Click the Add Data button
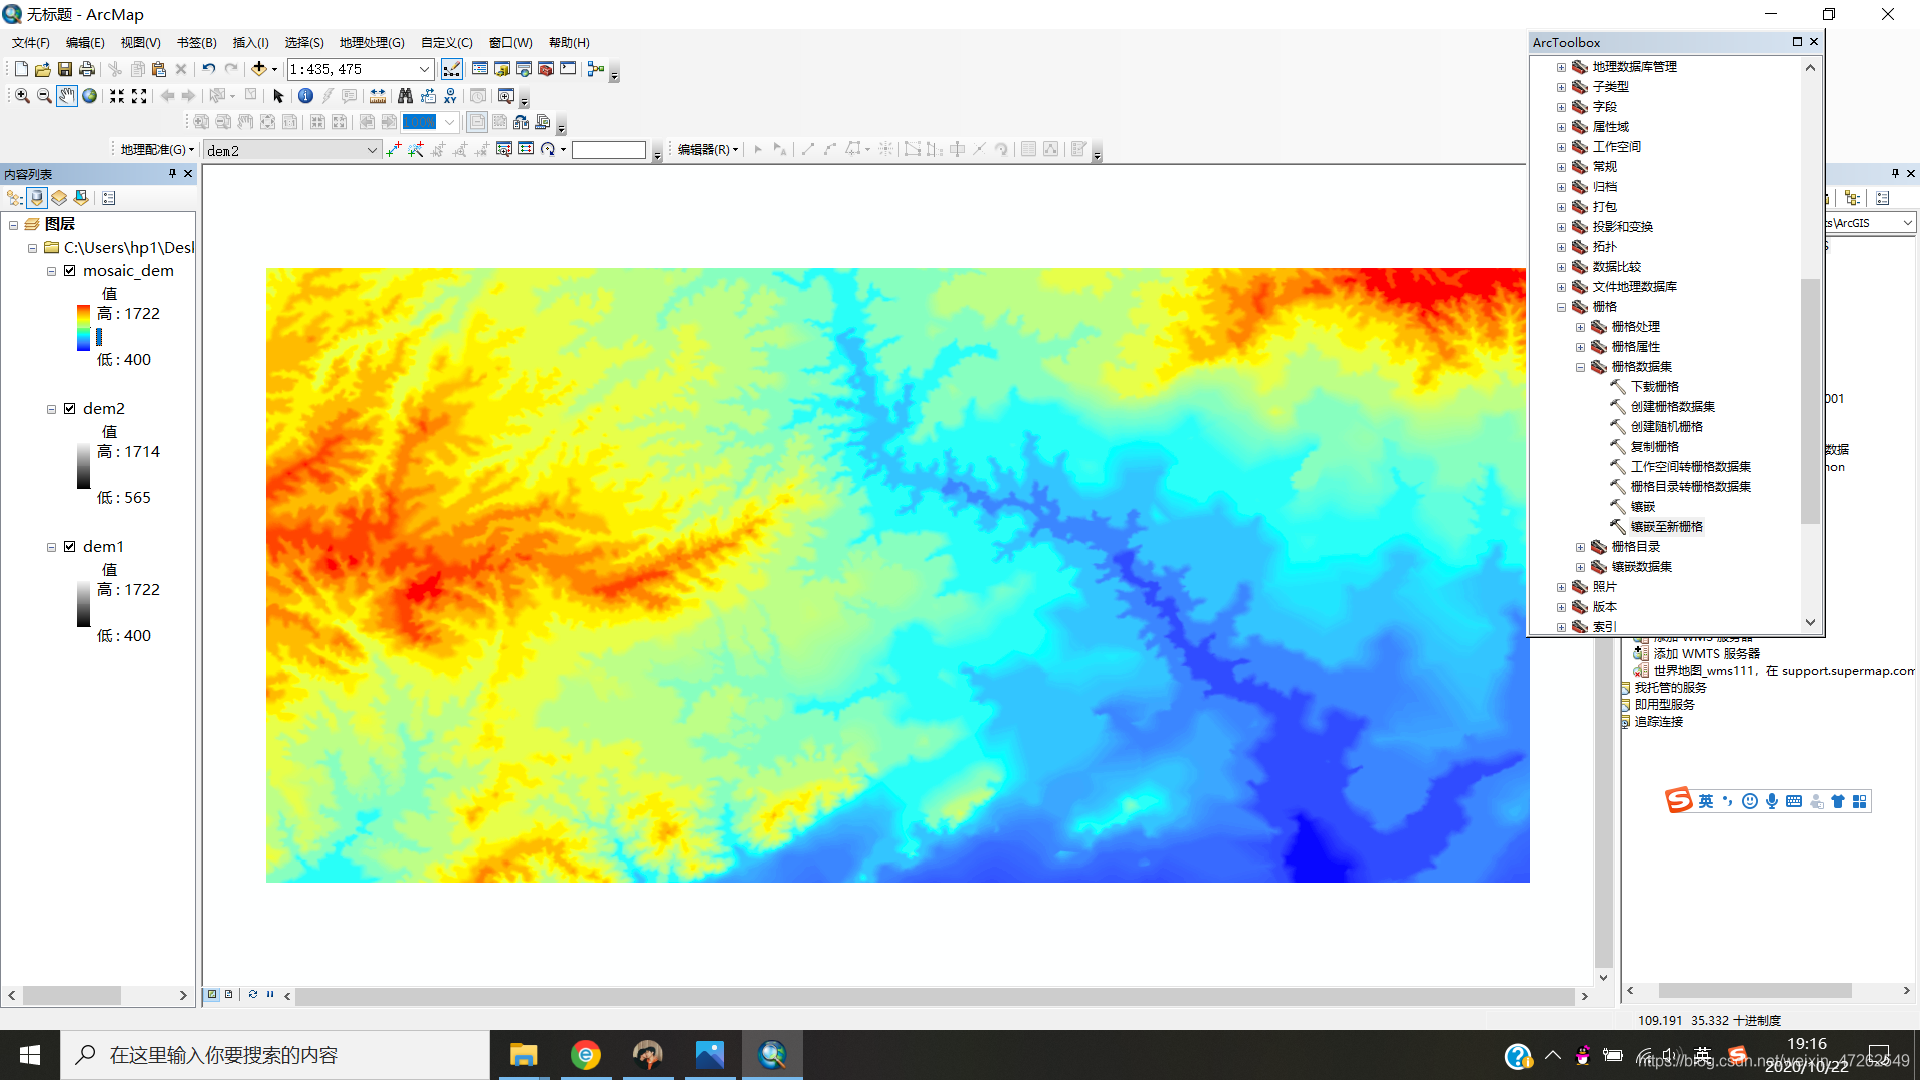 258,69
